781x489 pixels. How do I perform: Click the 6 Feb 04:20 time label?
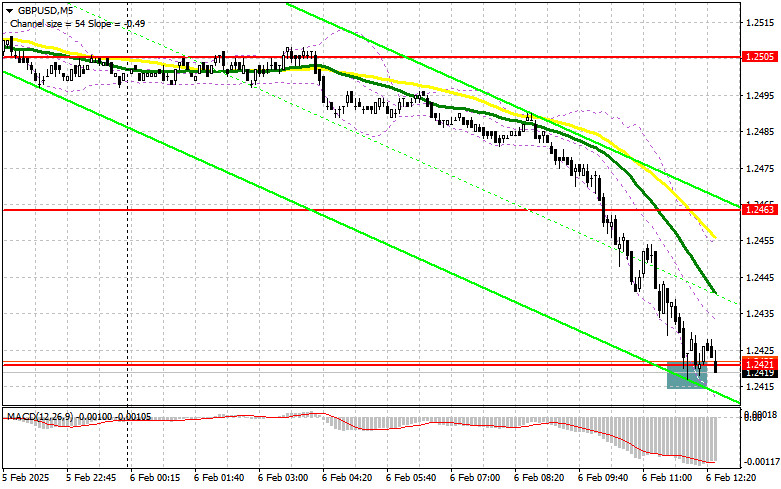pos(347,478)
